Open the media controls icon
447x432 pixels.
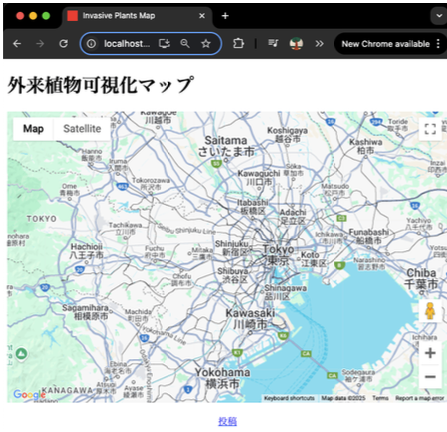[x=273, y=43]
